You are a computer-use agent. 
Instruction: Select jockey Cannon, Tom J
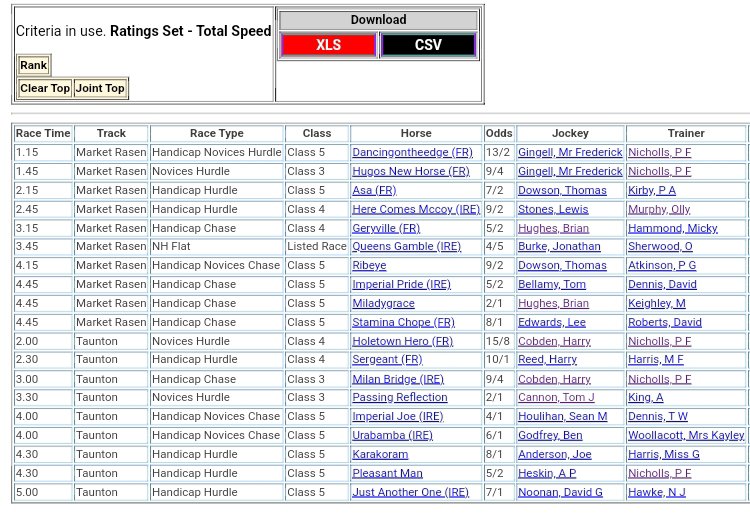click(556, 398)
